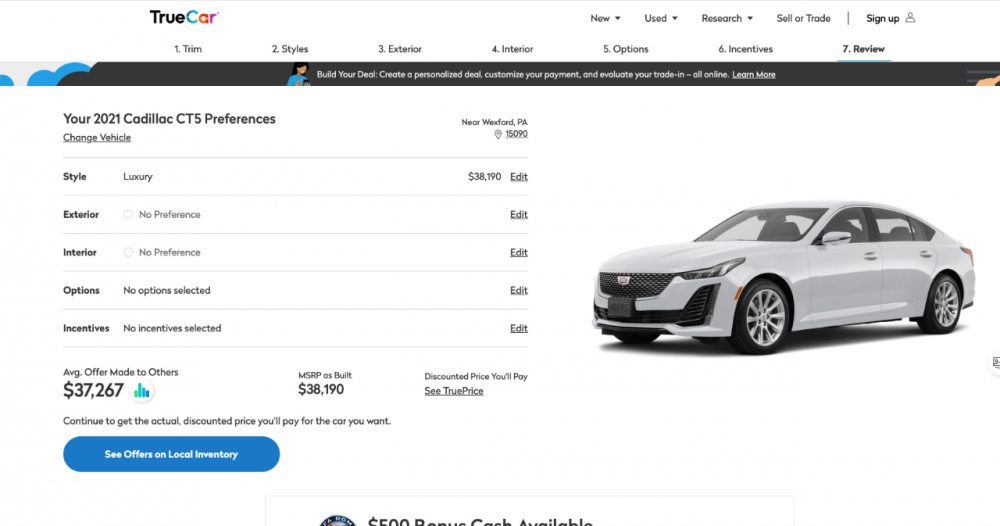Open the Research dropdown menu

[727, 18]
